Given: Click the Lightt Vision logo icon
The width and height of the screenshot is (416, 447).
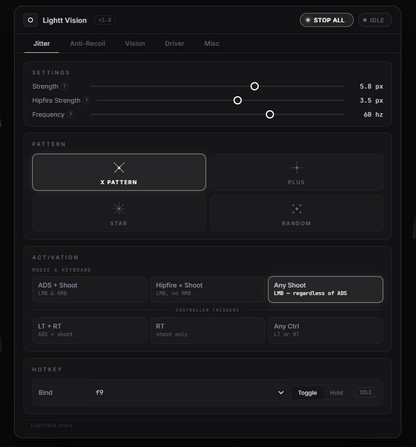Looking at the screenshot, I should 30,20.
